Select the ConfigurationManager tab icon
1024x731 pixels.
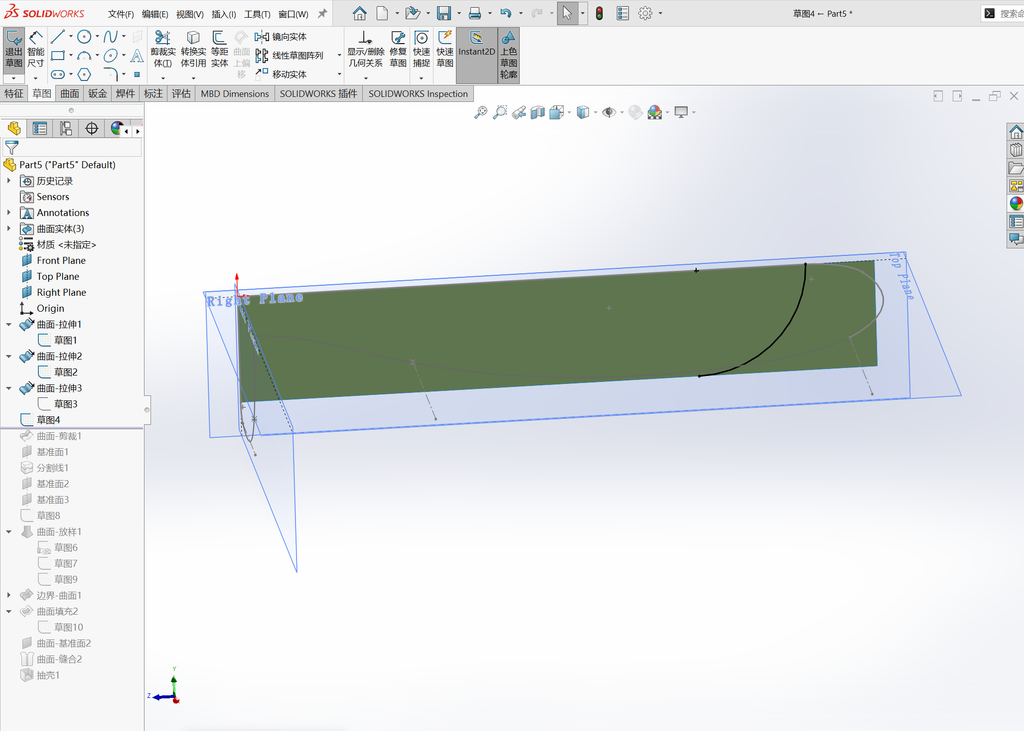(66, 129)
